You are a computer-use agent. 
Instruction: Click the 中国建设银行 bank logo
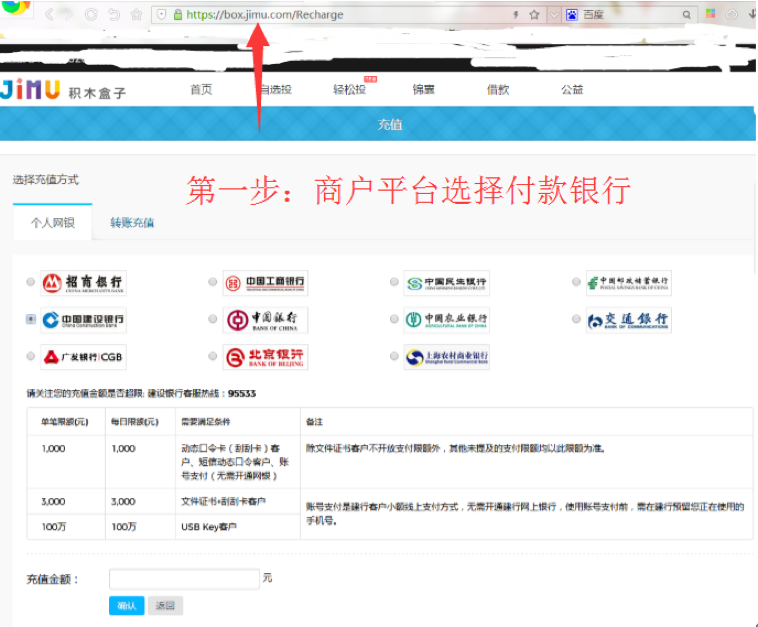click(83, 320)
